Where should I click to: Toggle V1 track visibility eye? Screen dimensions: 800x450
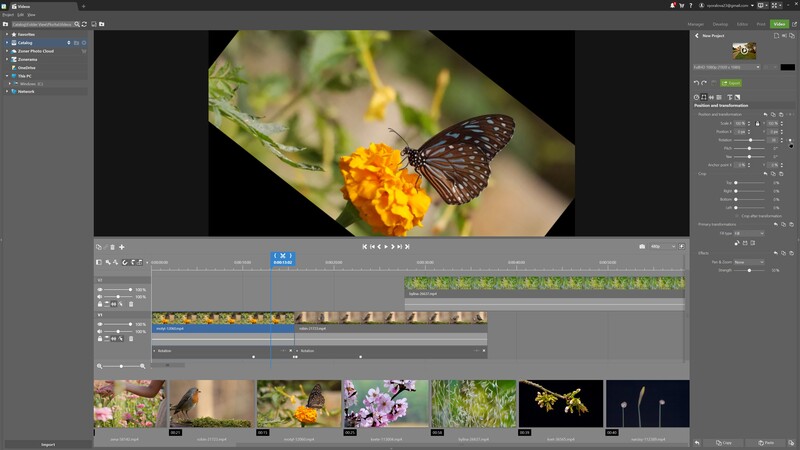click(x=100, y=324)
